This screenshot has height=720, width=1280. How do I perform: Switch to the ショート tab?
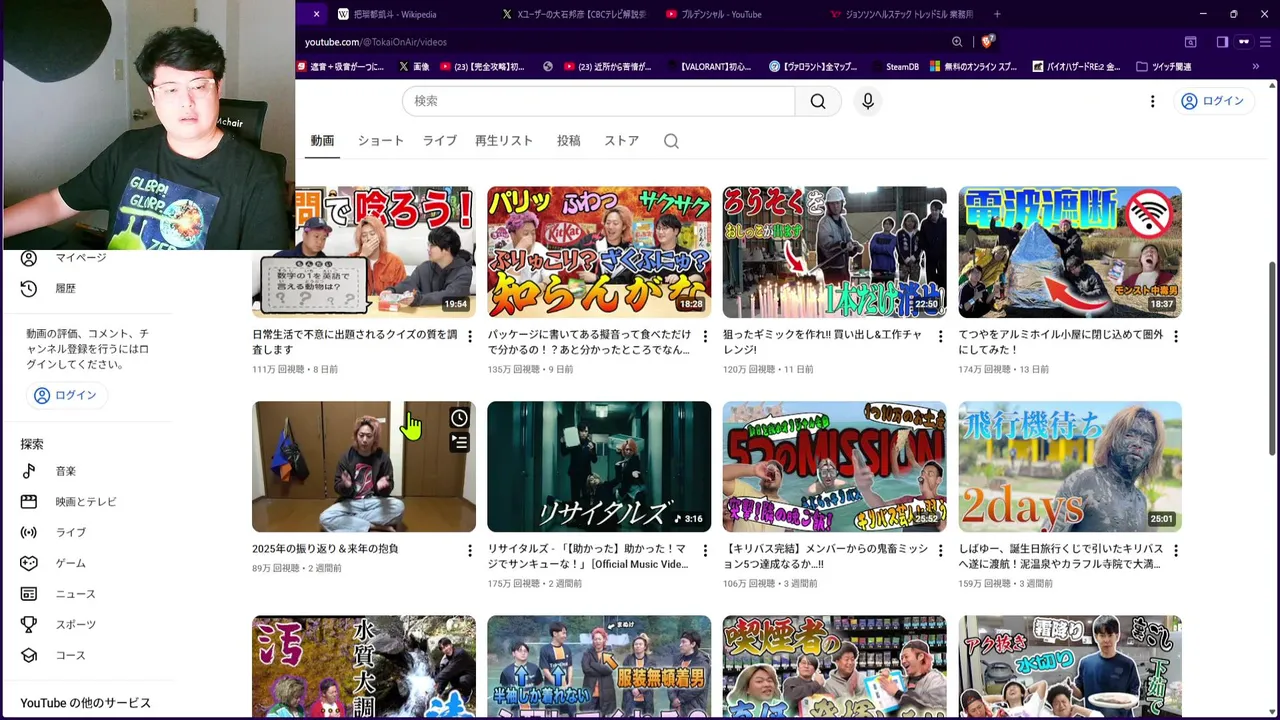(381, 141)
